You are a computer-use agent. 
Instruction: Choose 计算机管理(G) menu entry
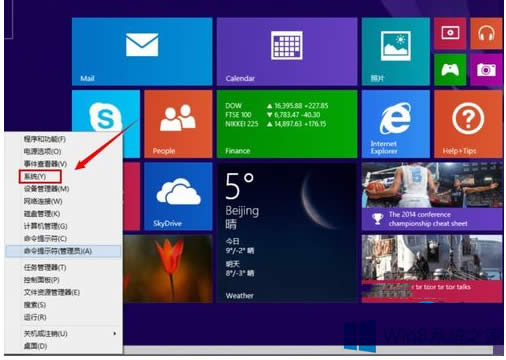pyautogui.click(x=63, y=226)
